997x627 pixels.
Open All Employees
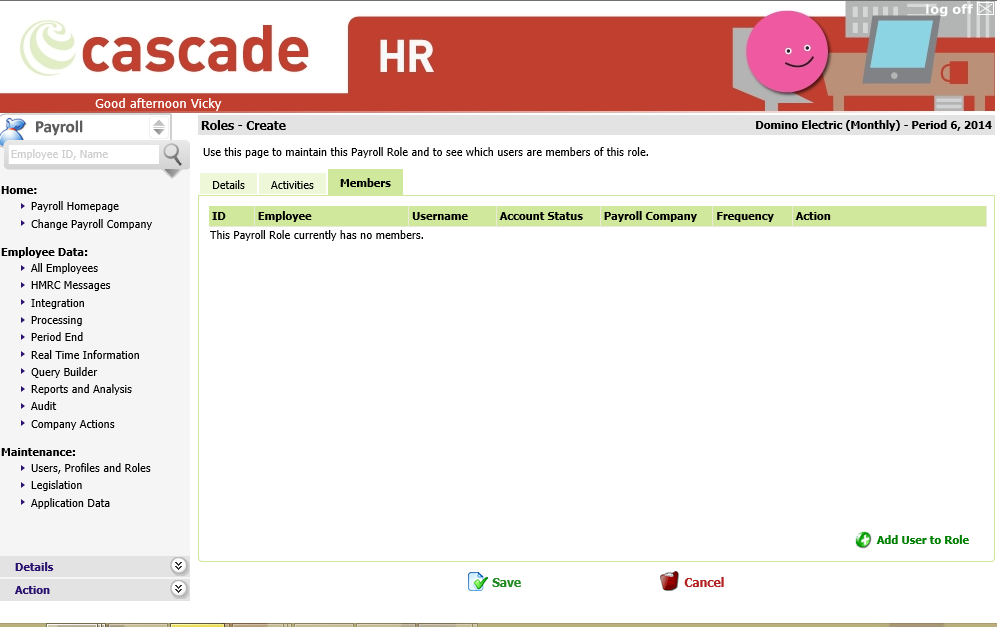pos(64,268)
